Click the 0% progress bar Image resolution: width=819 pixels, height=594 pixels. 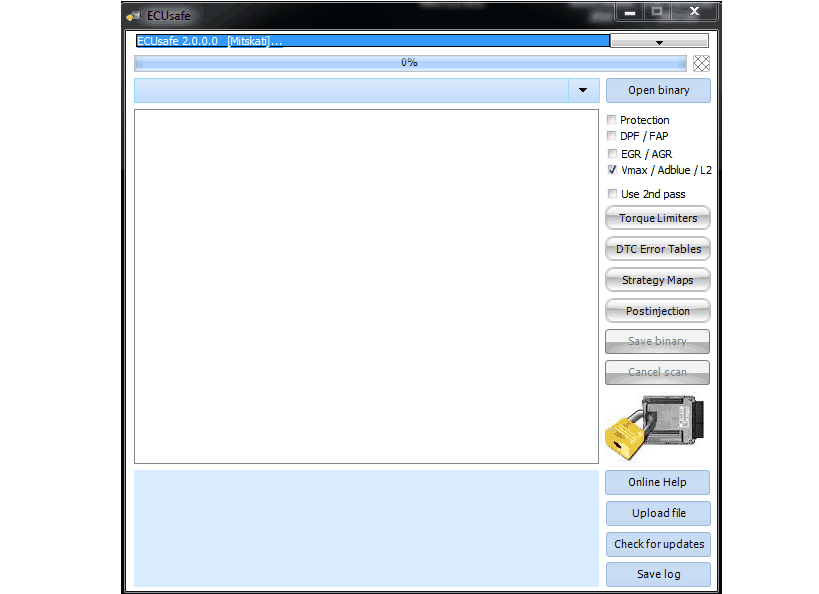[x=410, y=63]
